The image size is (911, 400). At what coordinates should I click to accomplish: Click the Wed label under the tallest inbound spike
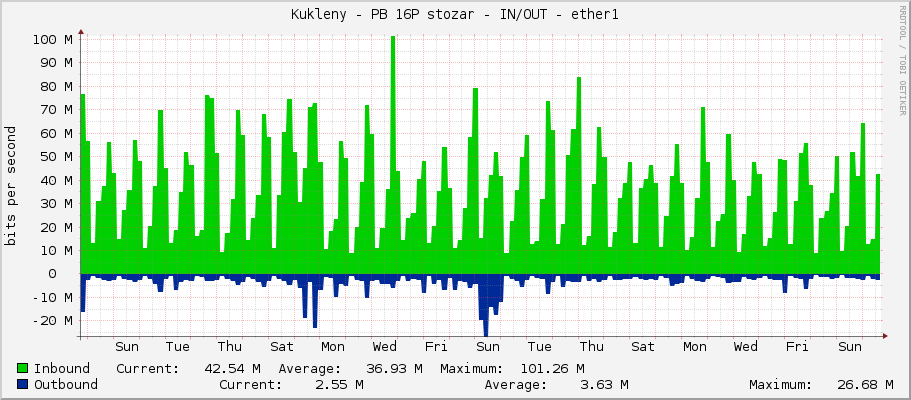pos(385,347)
